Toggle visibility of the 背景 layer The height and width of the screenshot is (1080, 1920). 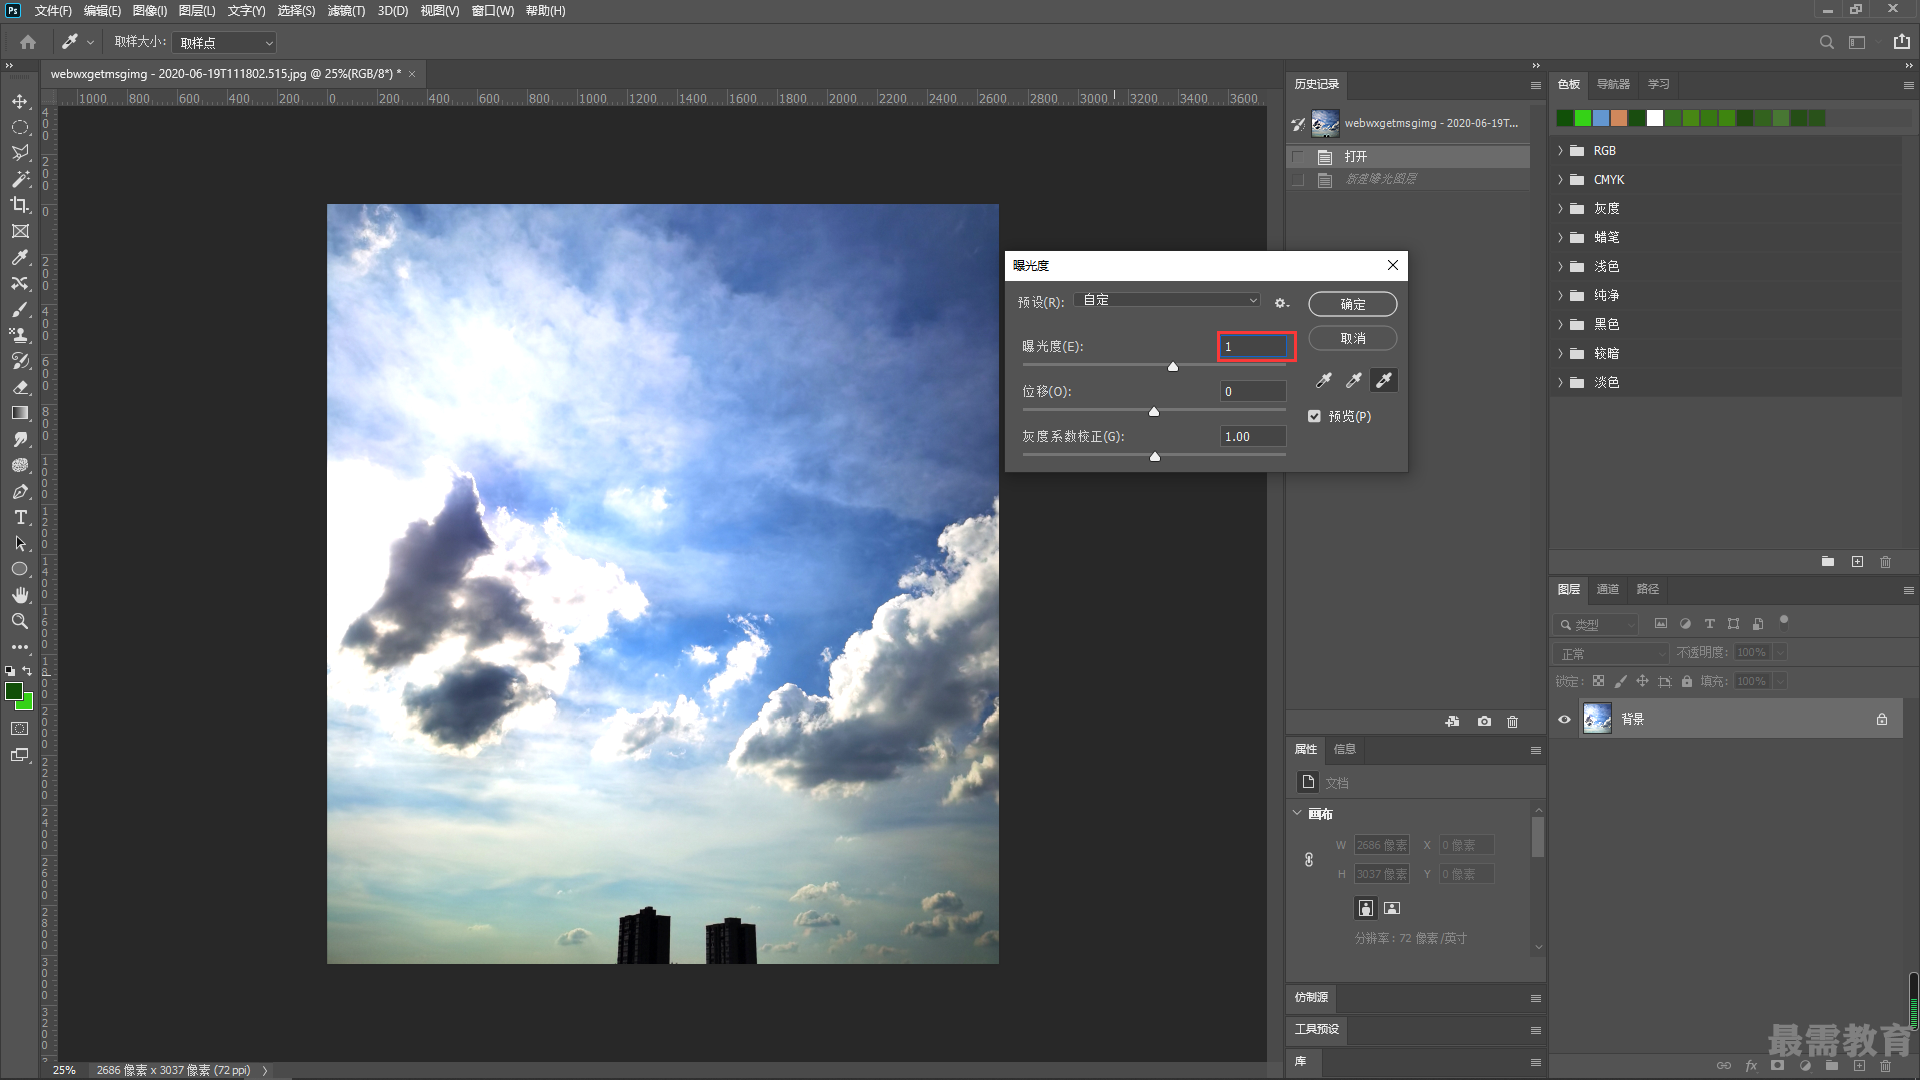point(1564,719)
